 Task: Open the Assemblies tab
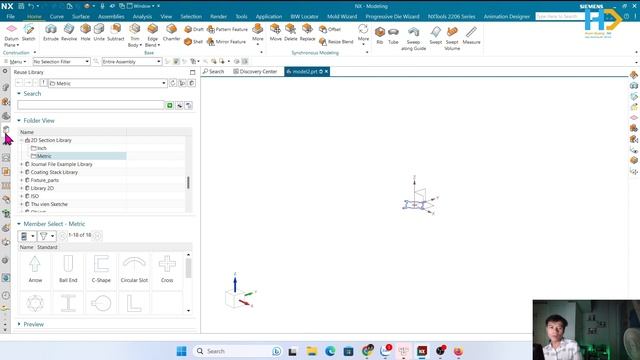tap(111, 16)
